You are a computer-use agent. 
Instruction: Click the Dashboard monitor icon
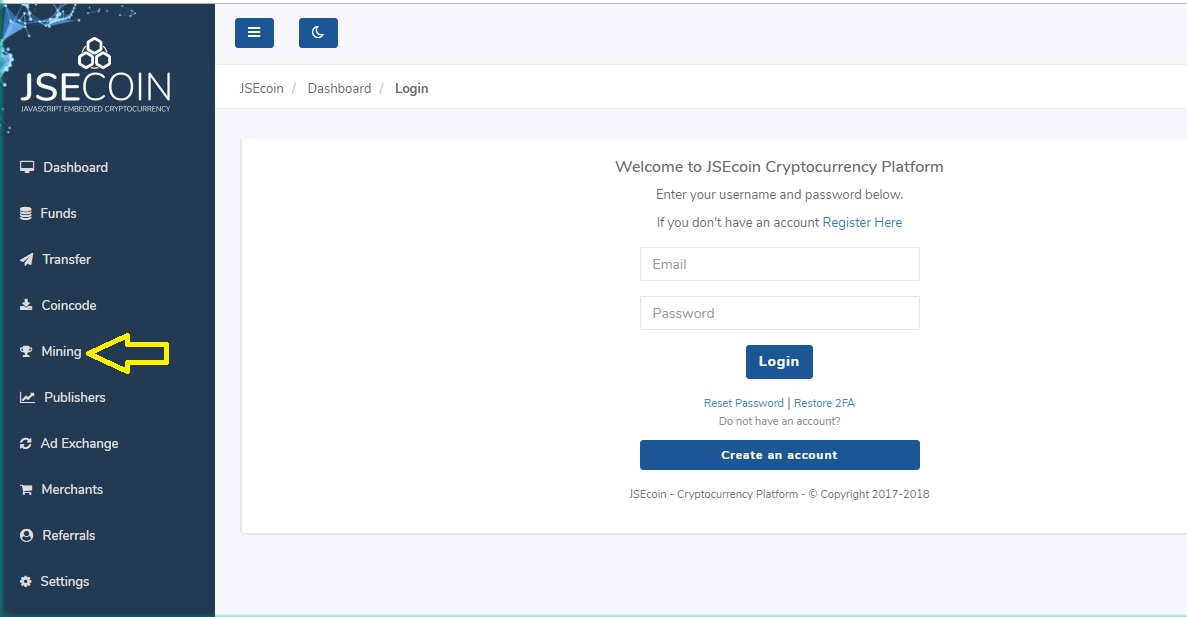click(x=26, y=167)
